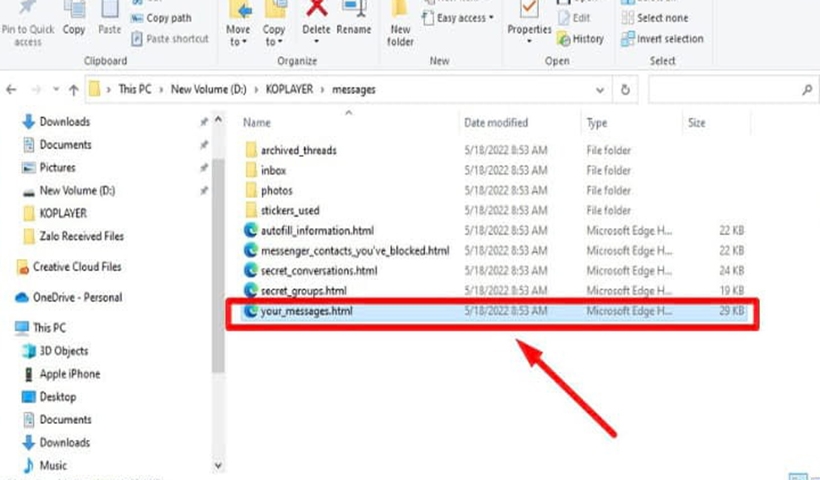
Task: Click Invert selection
Action: coord(662,39)
